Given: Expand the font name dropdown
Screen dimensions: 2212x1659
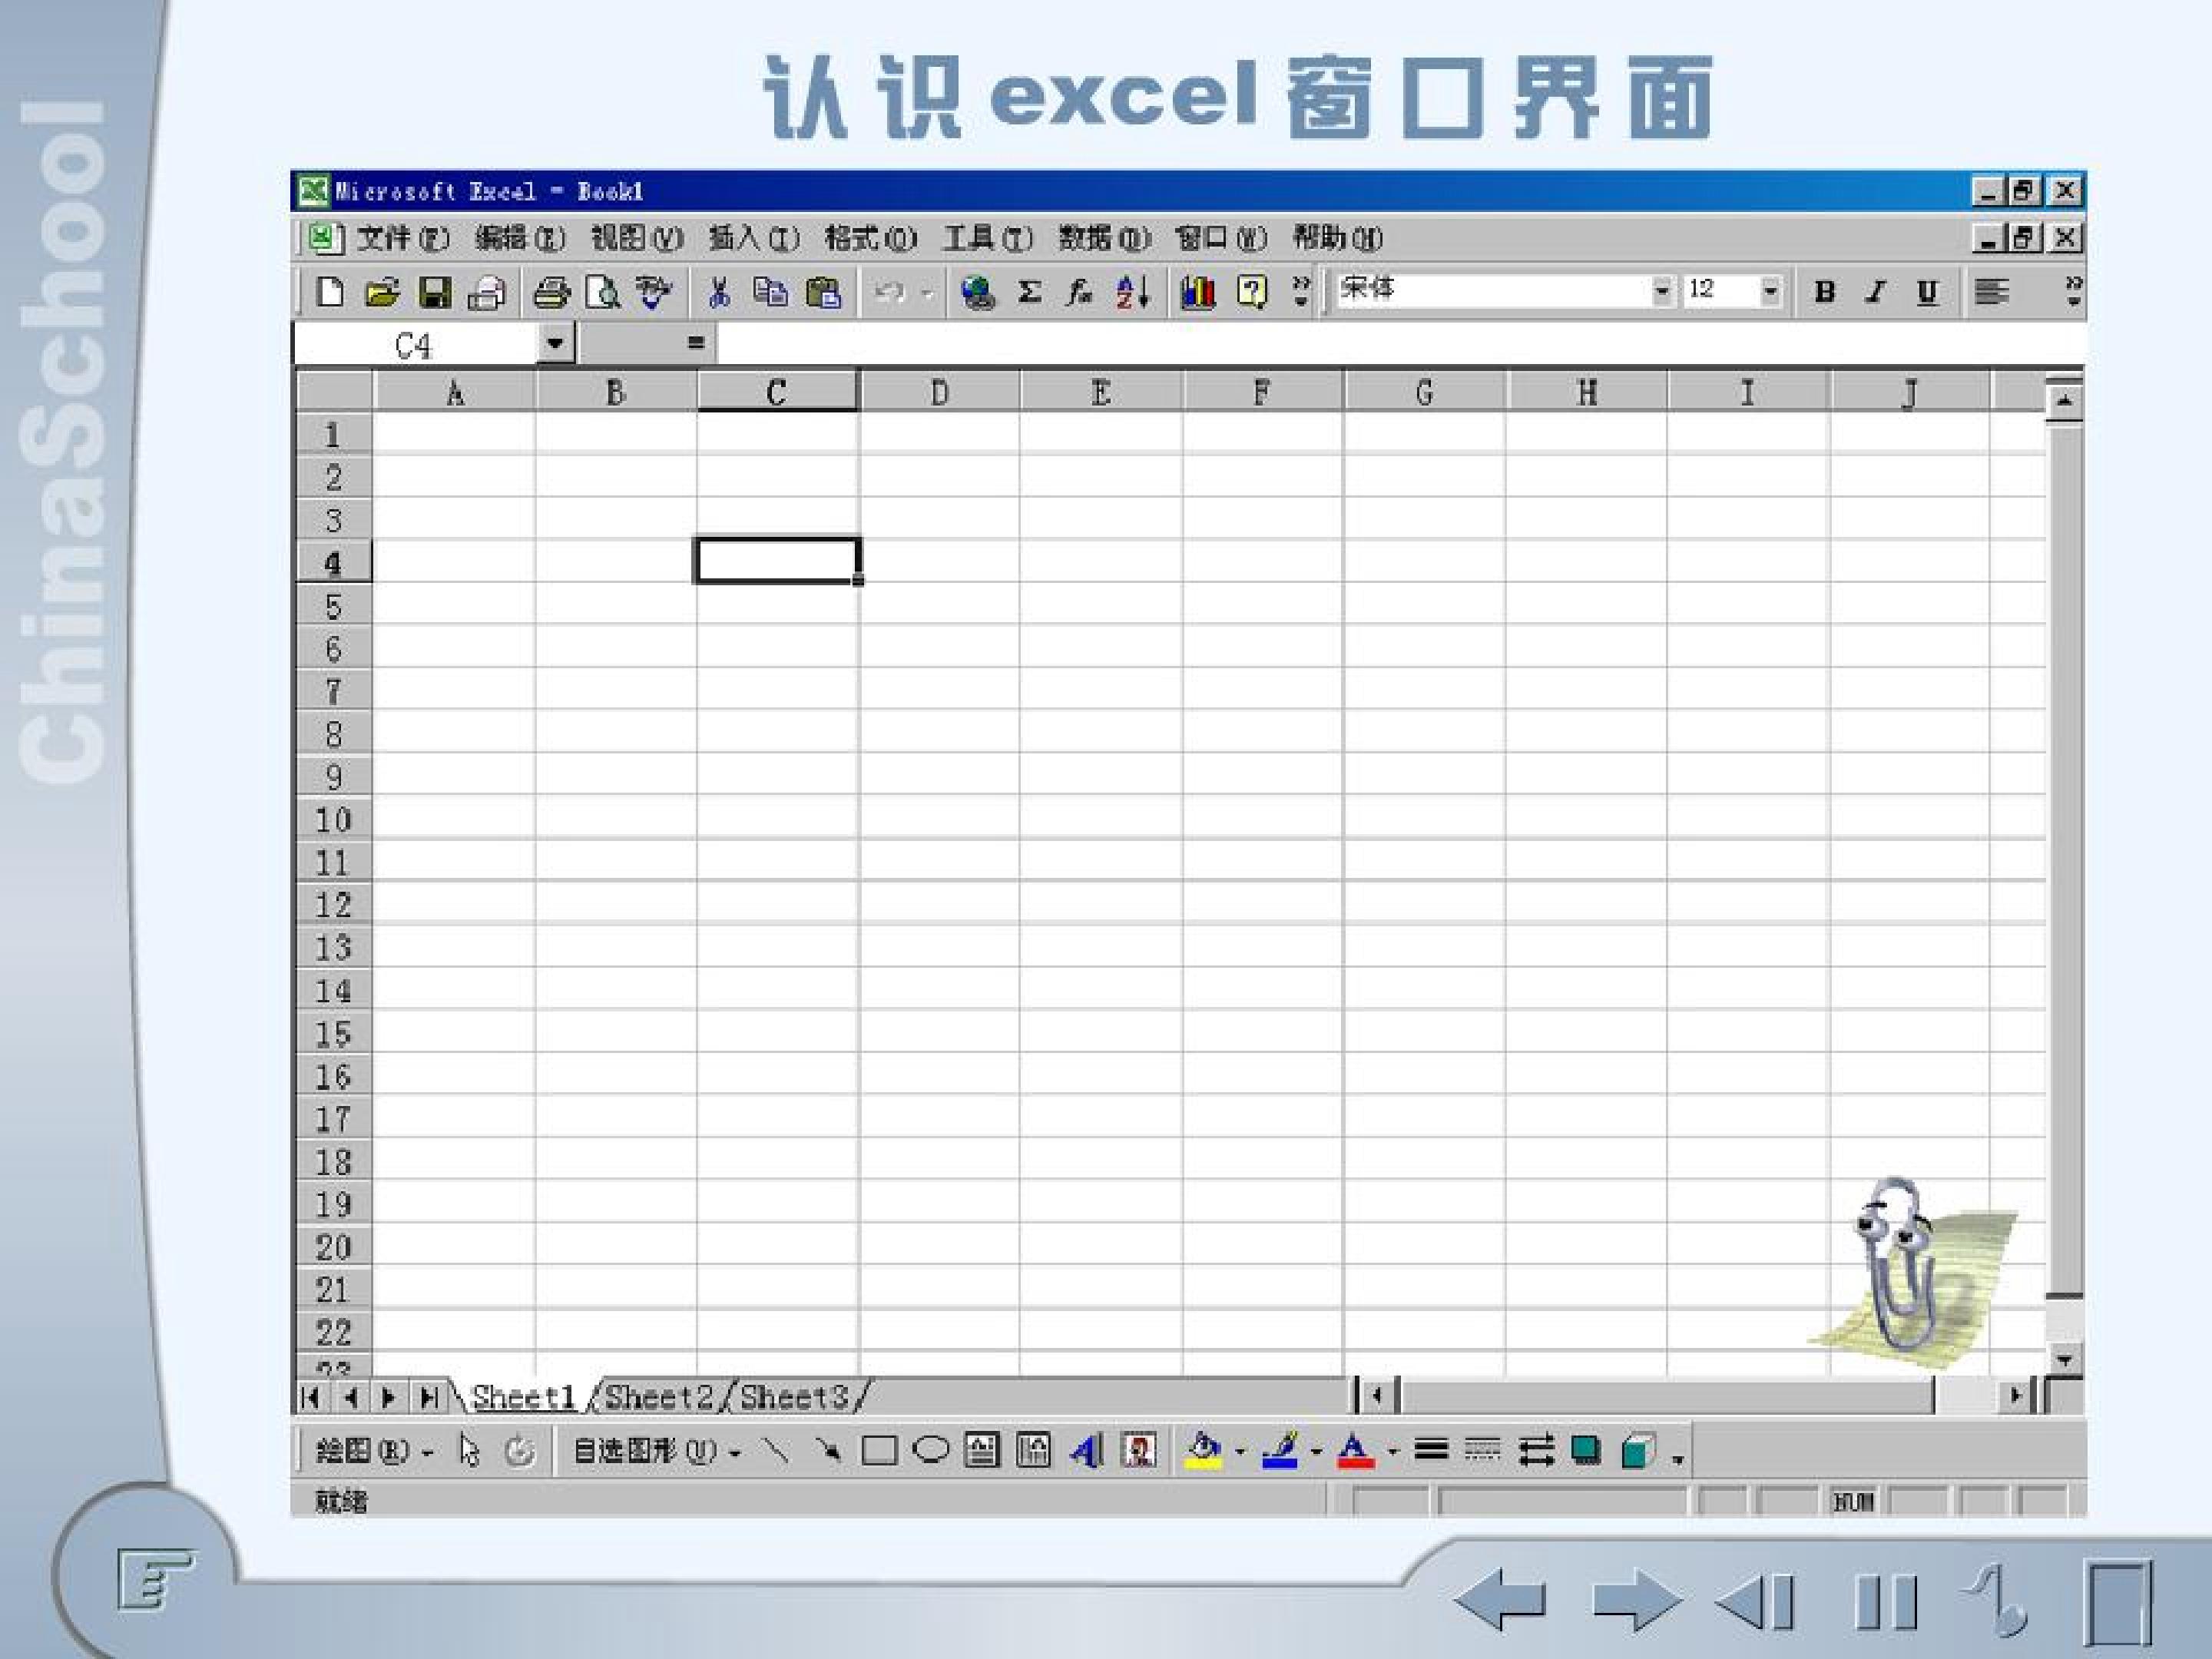Looking at the screenshot, I should click(x=1661, y=291).
